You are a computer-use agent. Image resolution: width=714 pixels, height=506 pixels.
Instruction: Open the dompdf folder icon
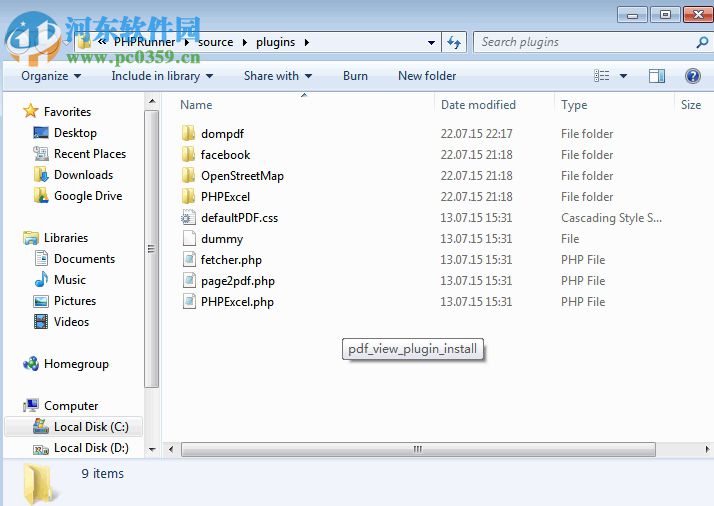pos(188,133)
